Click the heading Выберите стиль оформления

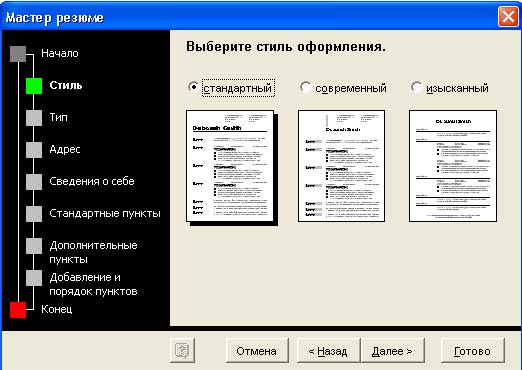pyautogui.click(x=286, y=47)
